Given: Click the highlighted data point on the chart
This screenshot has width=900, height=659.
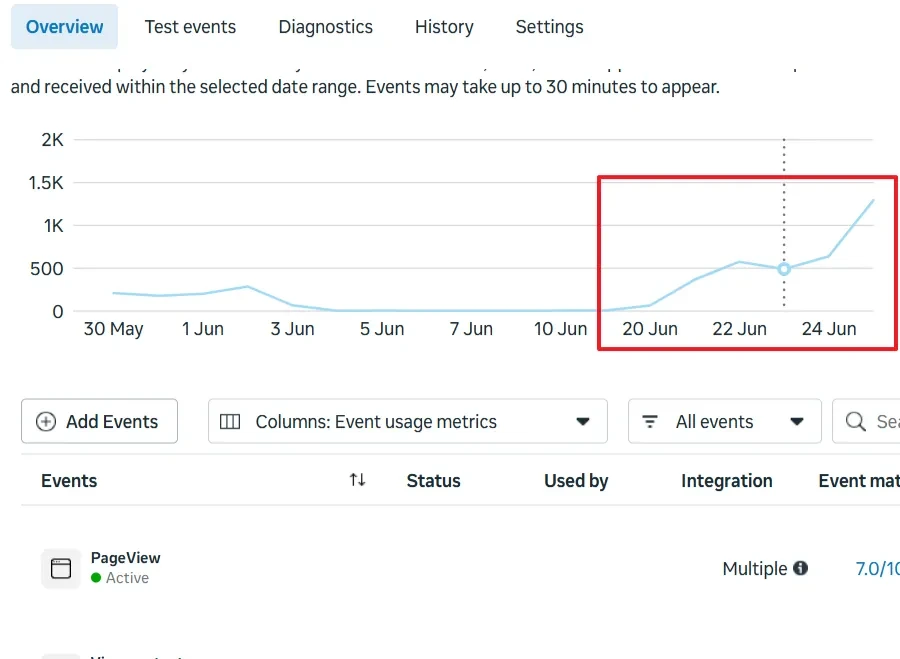Looking at the screenshot, I should point(784,269).
